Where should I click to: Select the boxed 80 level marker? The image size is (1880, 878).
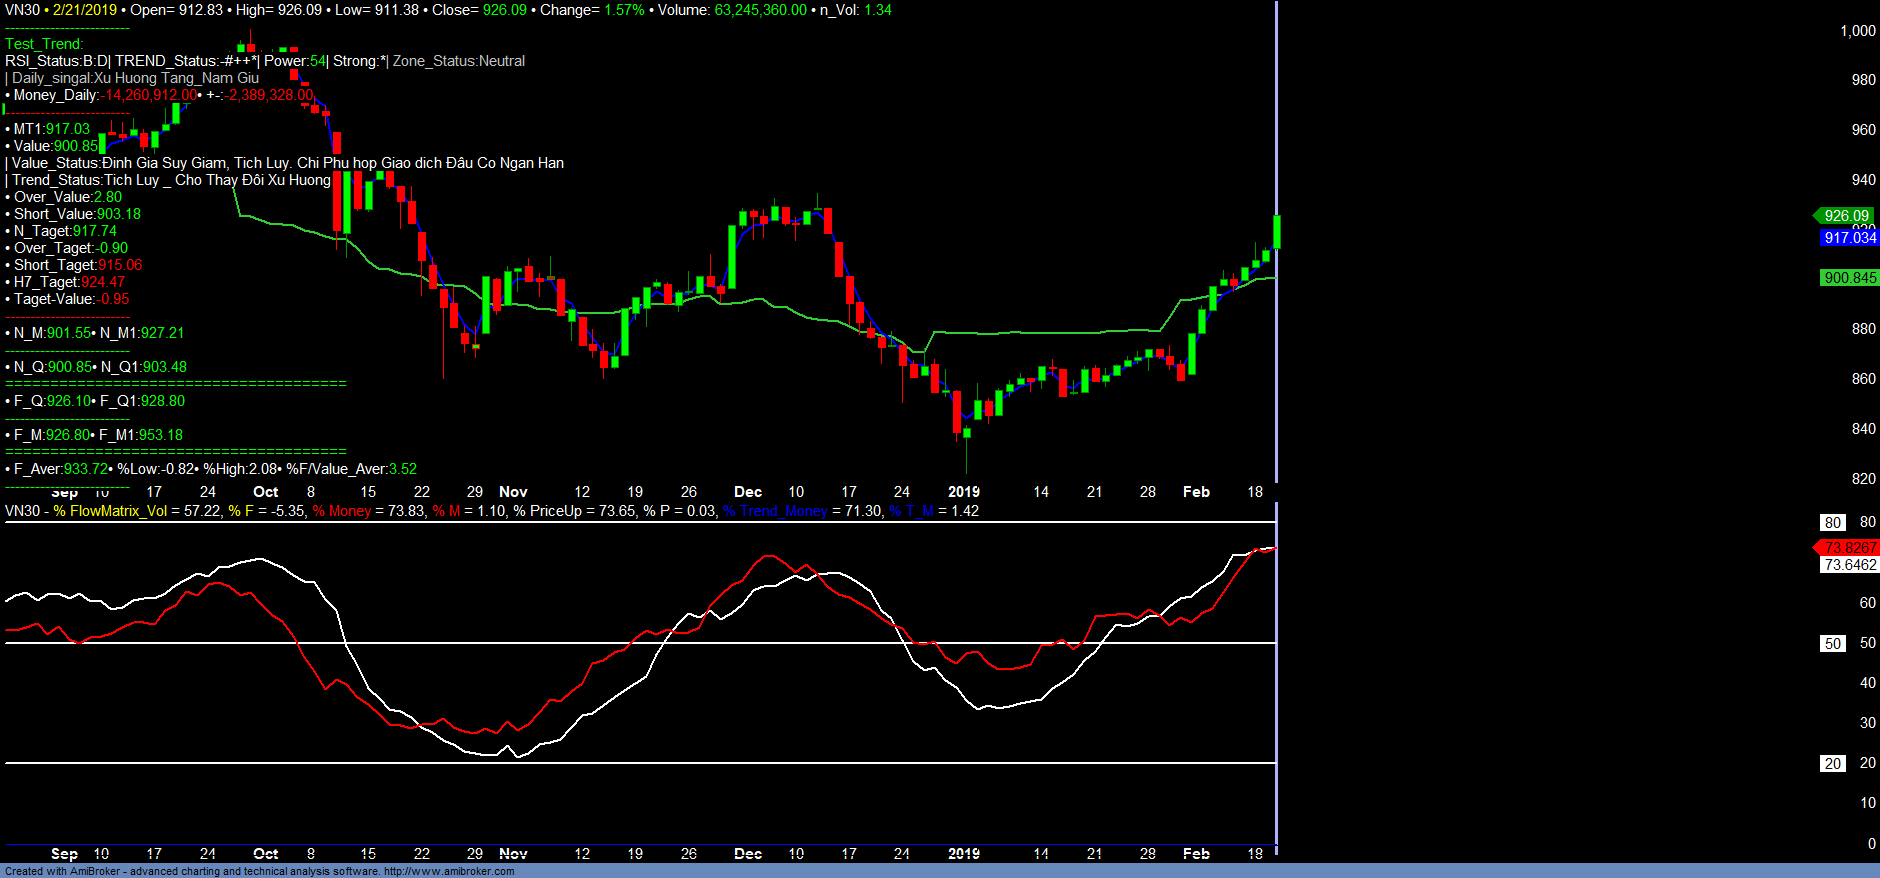tap(1832, 522)
